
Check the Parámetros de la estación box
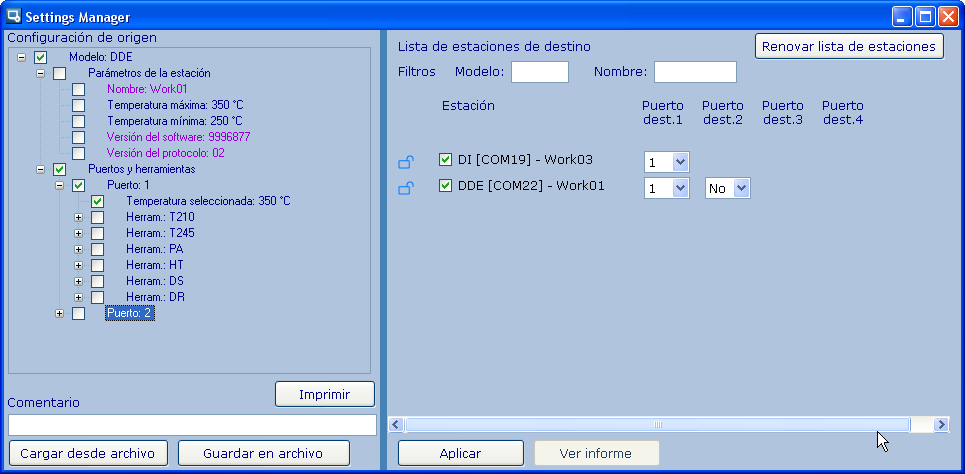[x=60, y=73]
